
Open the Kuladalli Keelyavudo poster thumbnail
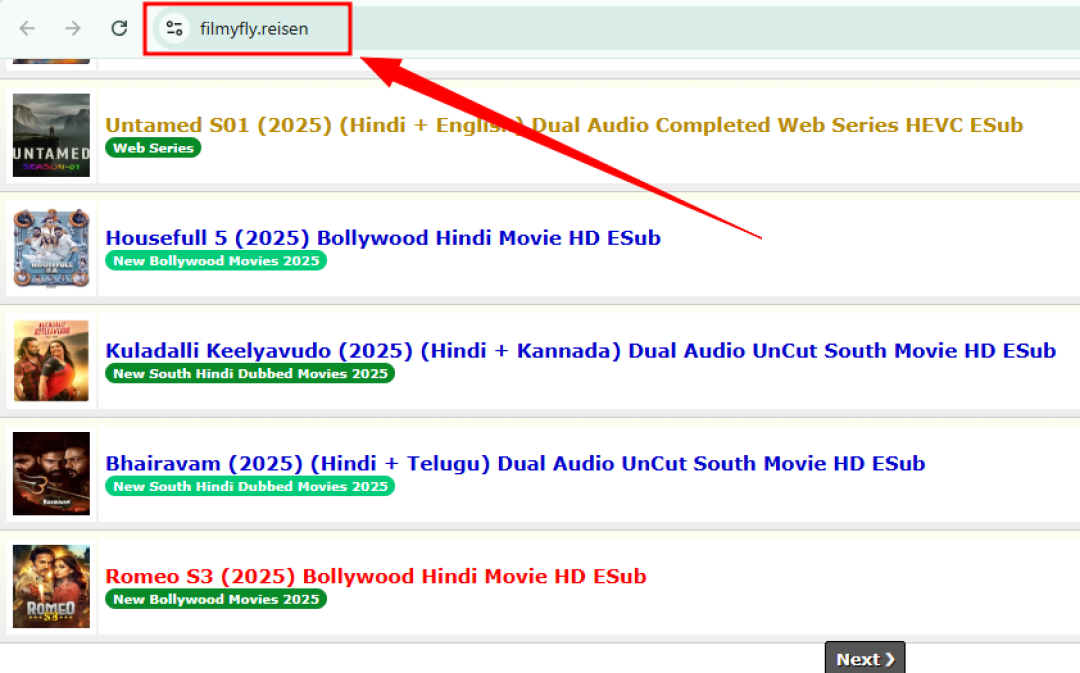point(51,360)
